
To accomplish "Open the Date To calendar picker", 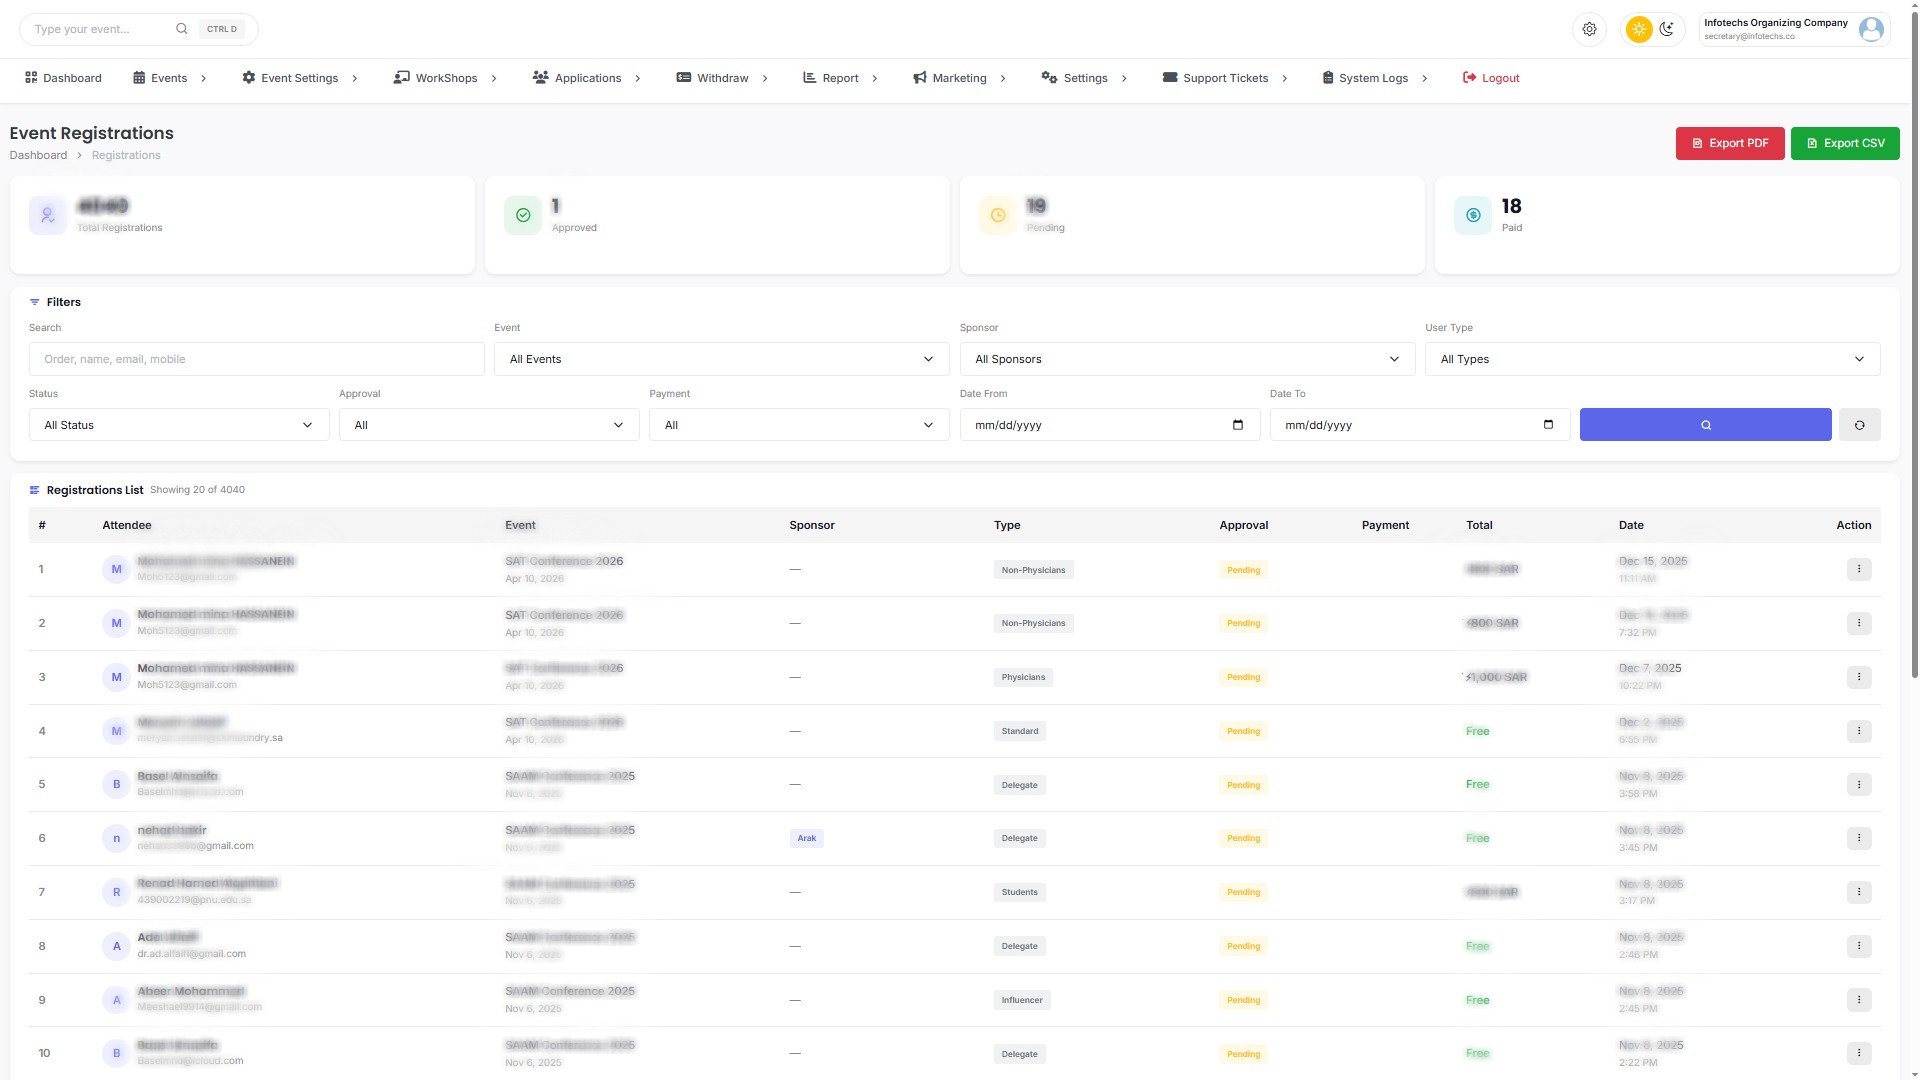I will click(1547, 425).
